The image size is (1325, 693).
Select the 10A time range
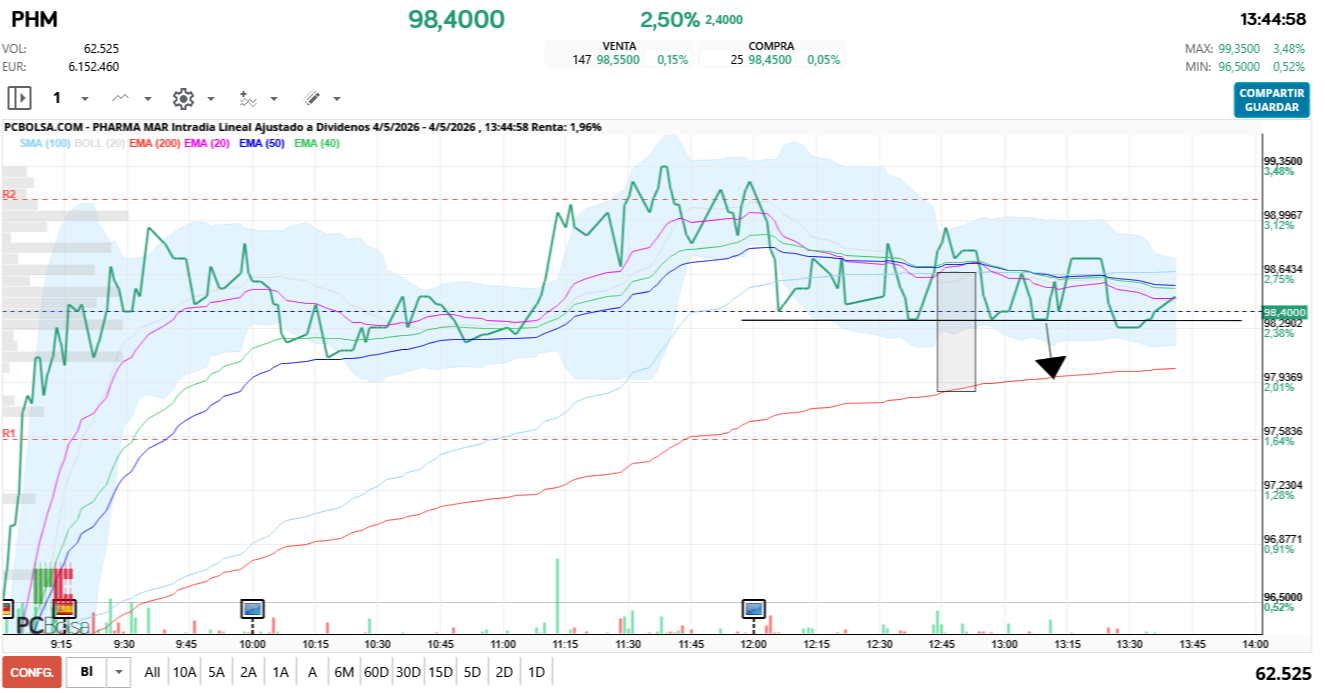[x=184, y=672]
